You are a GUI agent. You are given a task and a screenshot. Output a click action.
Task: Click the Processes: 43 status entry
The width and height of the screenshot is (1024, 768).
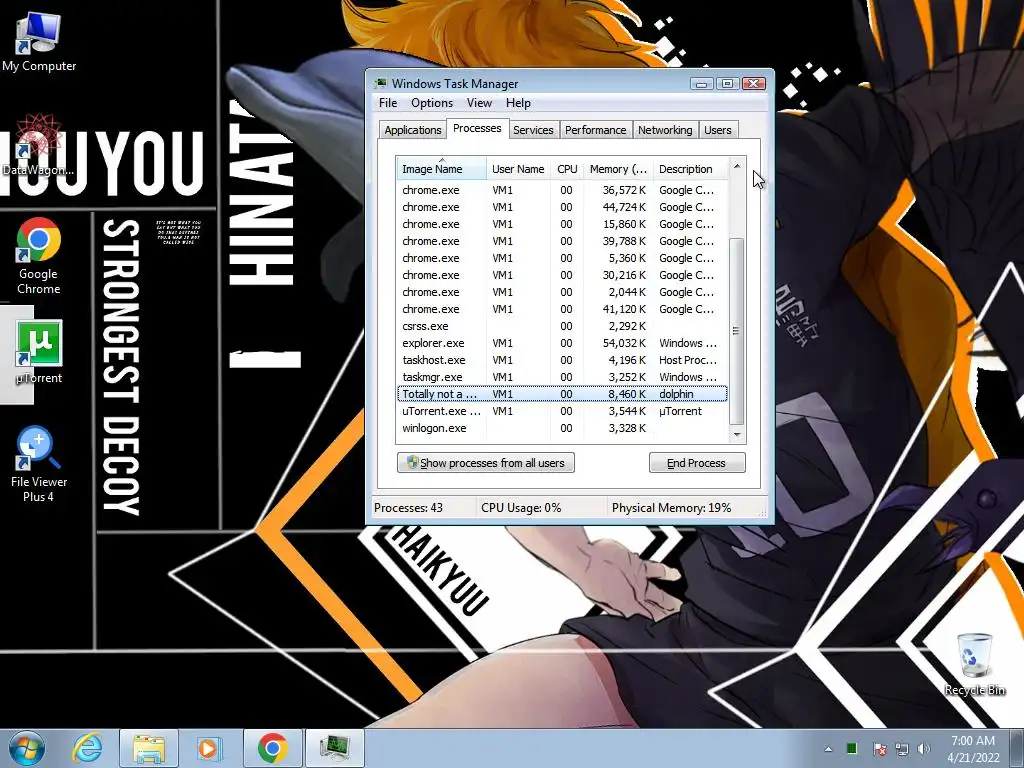[x=408, y=507]
